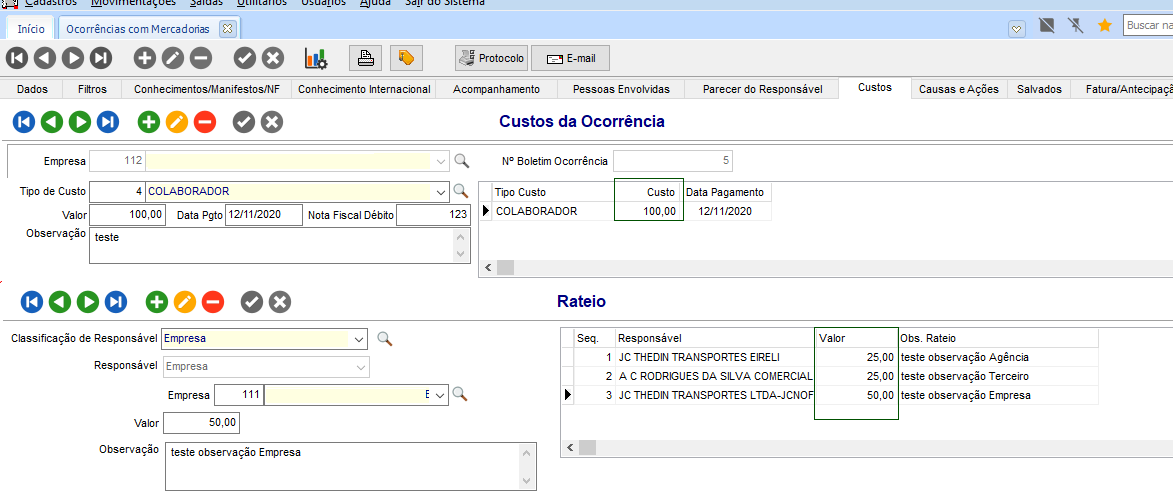1173x501 pixels.
Task: Select row JC THEDIN TRANSPORTES EIRELI
Action: [829, 357]
